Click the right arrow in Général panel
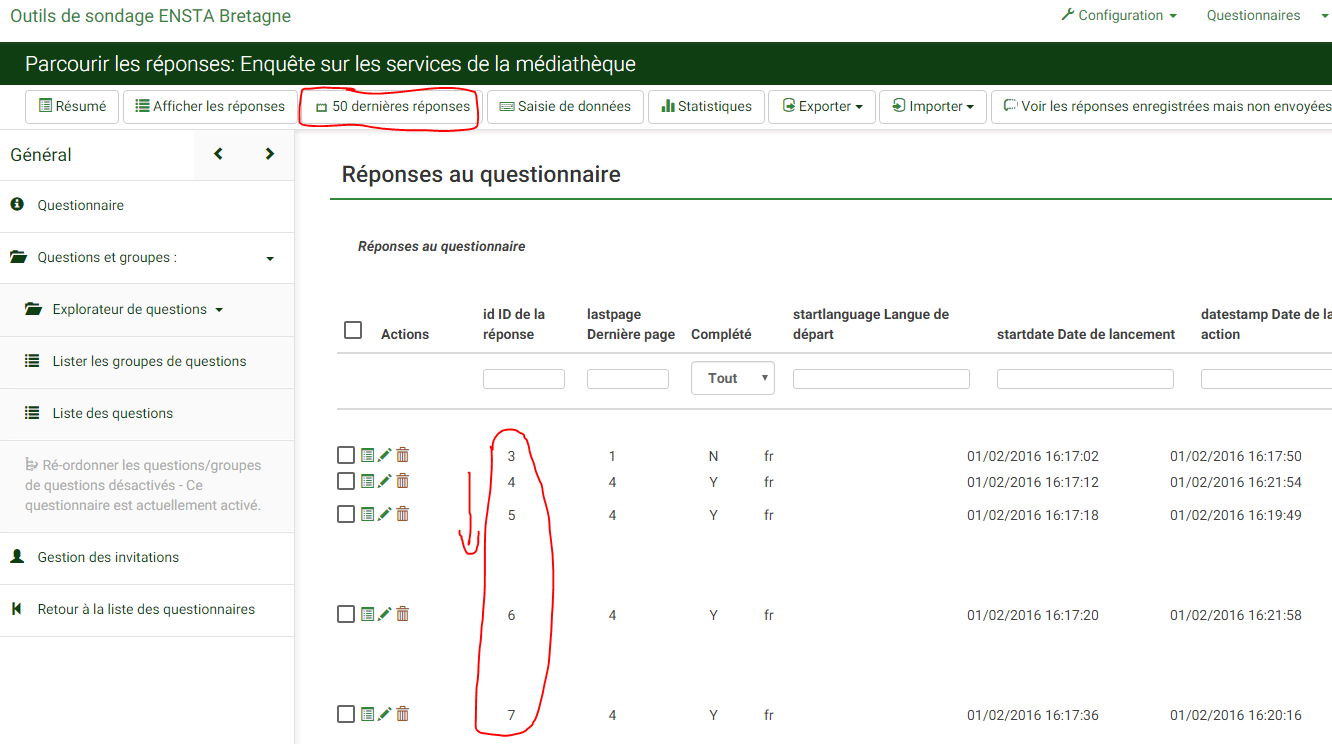Screen dimensions: 1332x744 coord(269,154)
